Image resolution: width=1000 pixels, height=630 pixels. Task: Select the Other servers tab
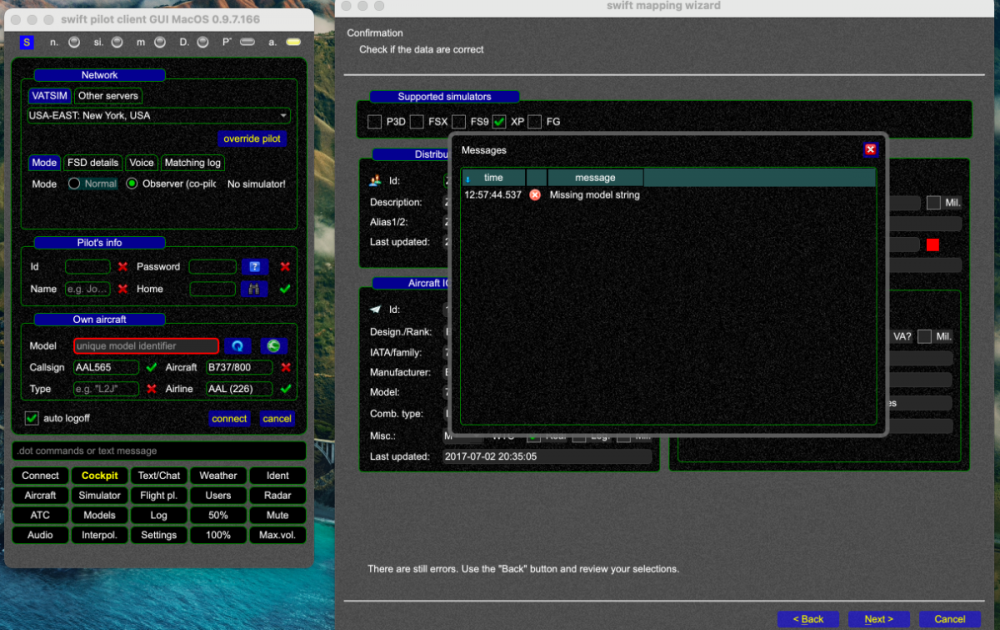tap(107, 95)
